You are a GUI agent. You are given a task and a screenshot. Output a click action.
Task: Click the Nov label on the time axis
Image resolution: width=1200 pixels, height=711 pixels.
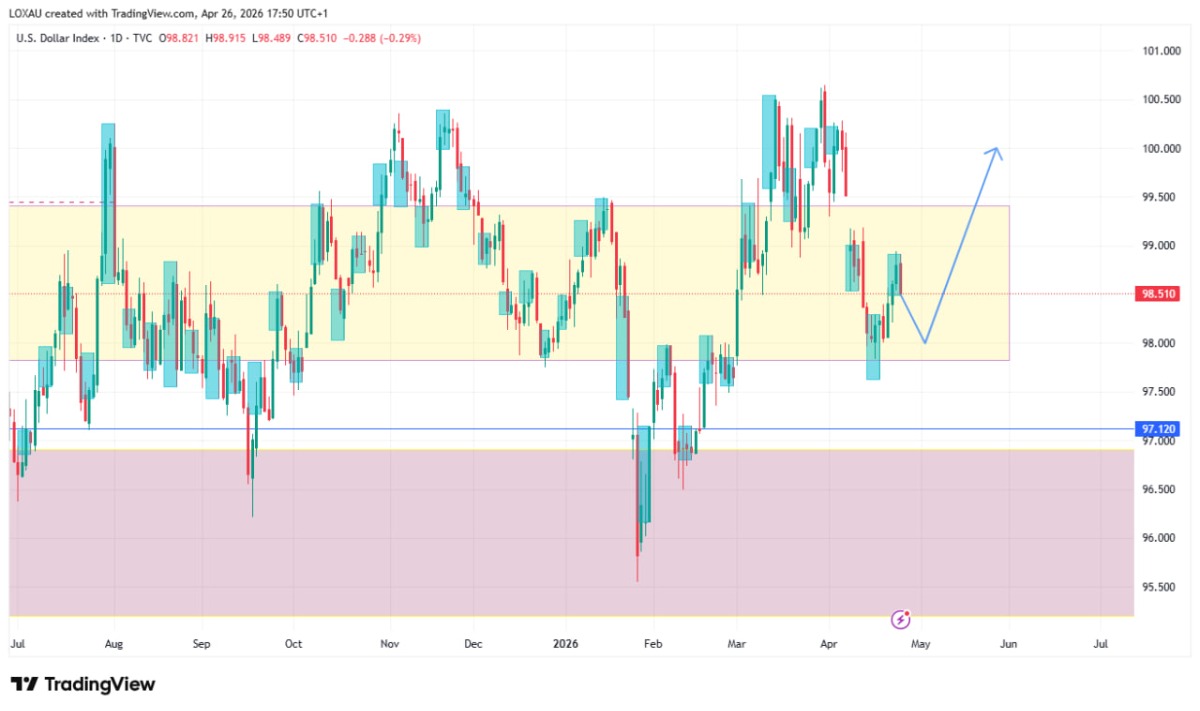[391, 645]
